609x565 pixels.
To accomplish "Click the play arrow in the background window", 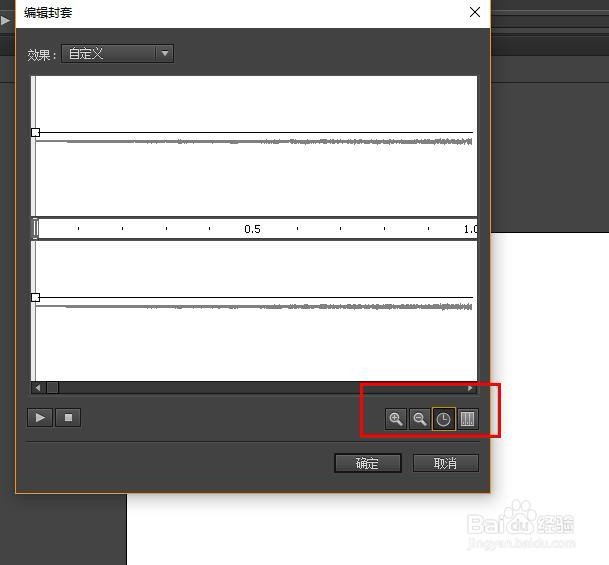I will point(5,20).
